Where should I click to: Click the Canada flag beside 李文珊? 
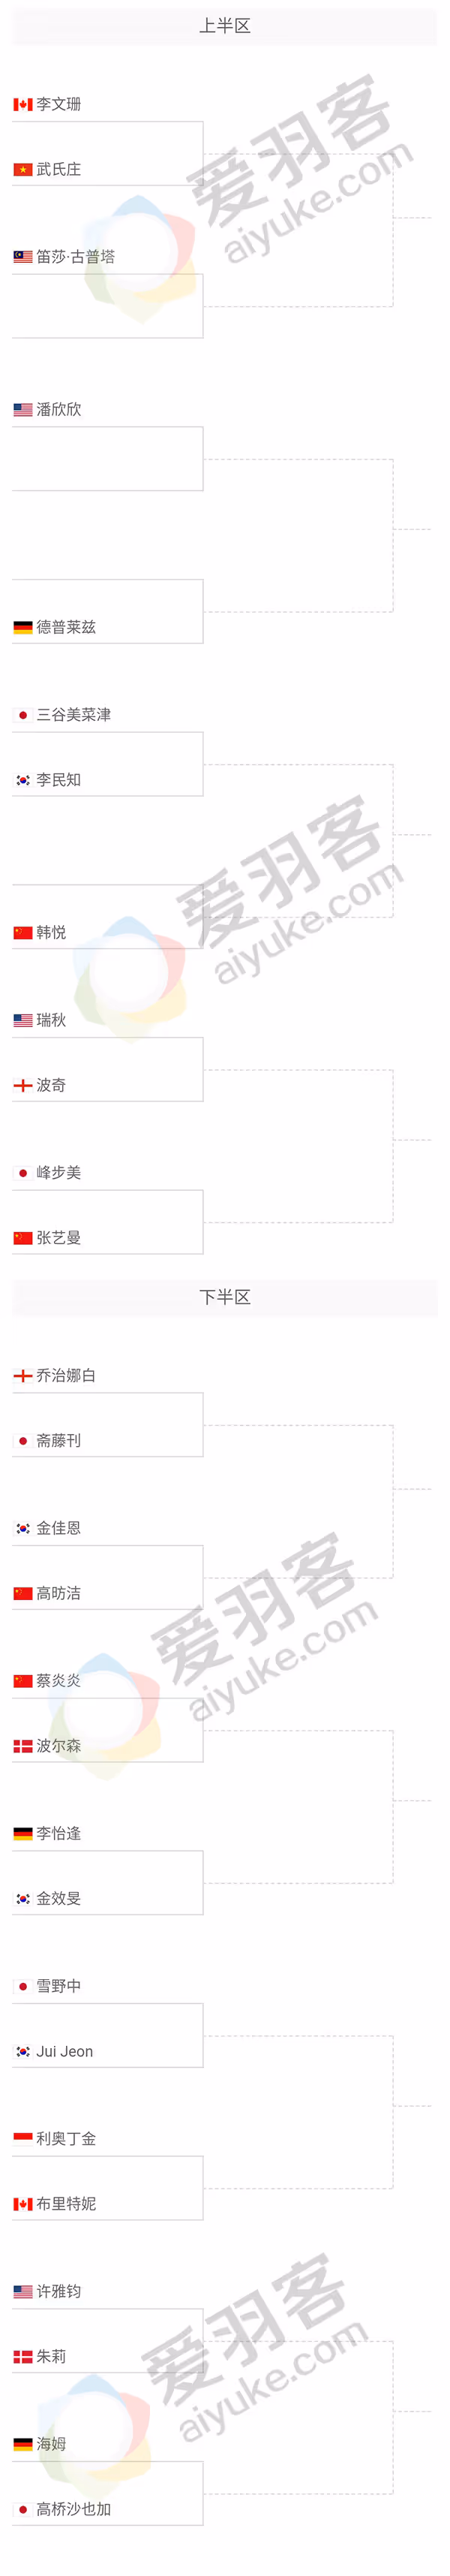coord(23,104)
